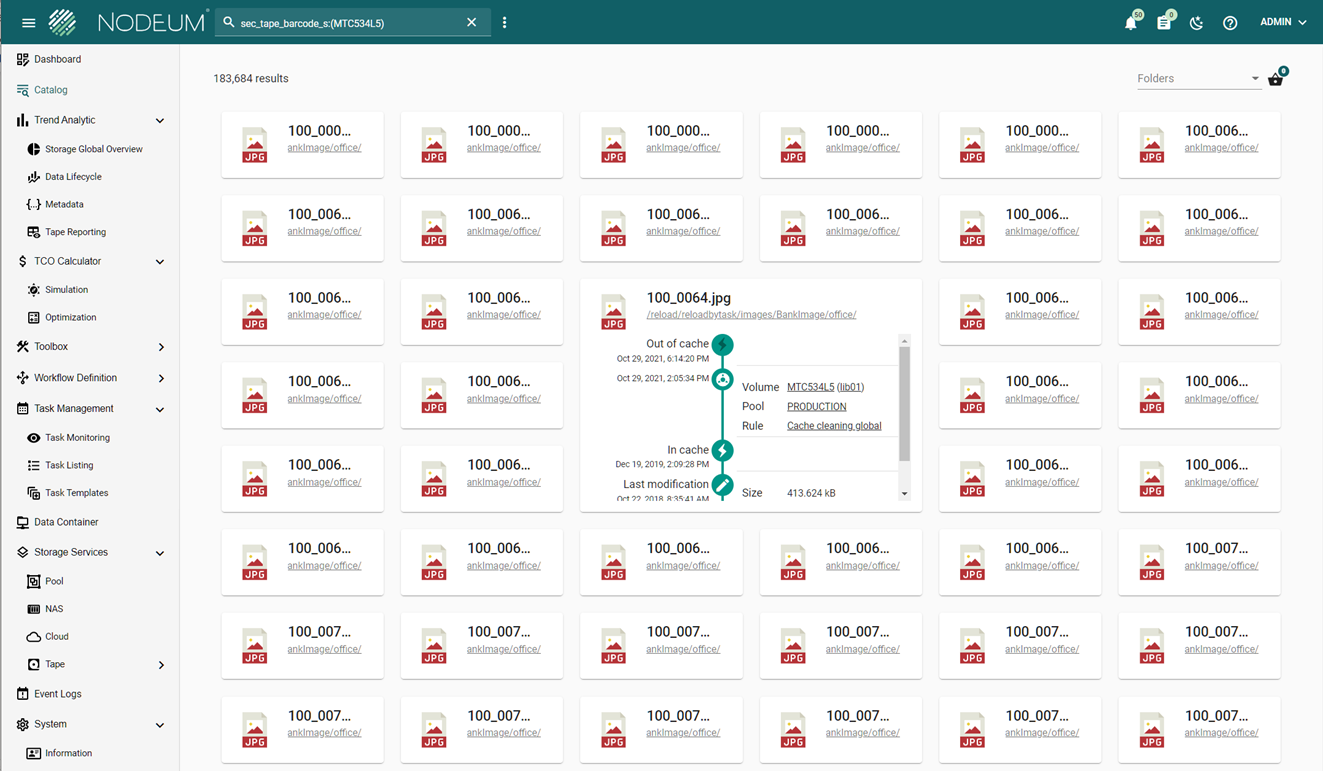Collapse the Trend Analytic section
1323x771 pixels.
tap(159, 121)
